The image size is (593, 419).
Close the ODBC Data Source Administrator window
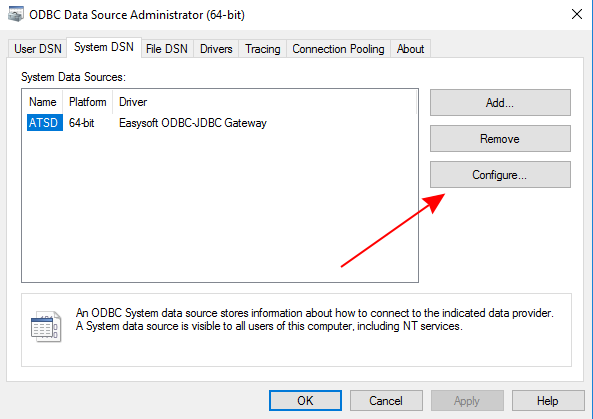(576, 14)
